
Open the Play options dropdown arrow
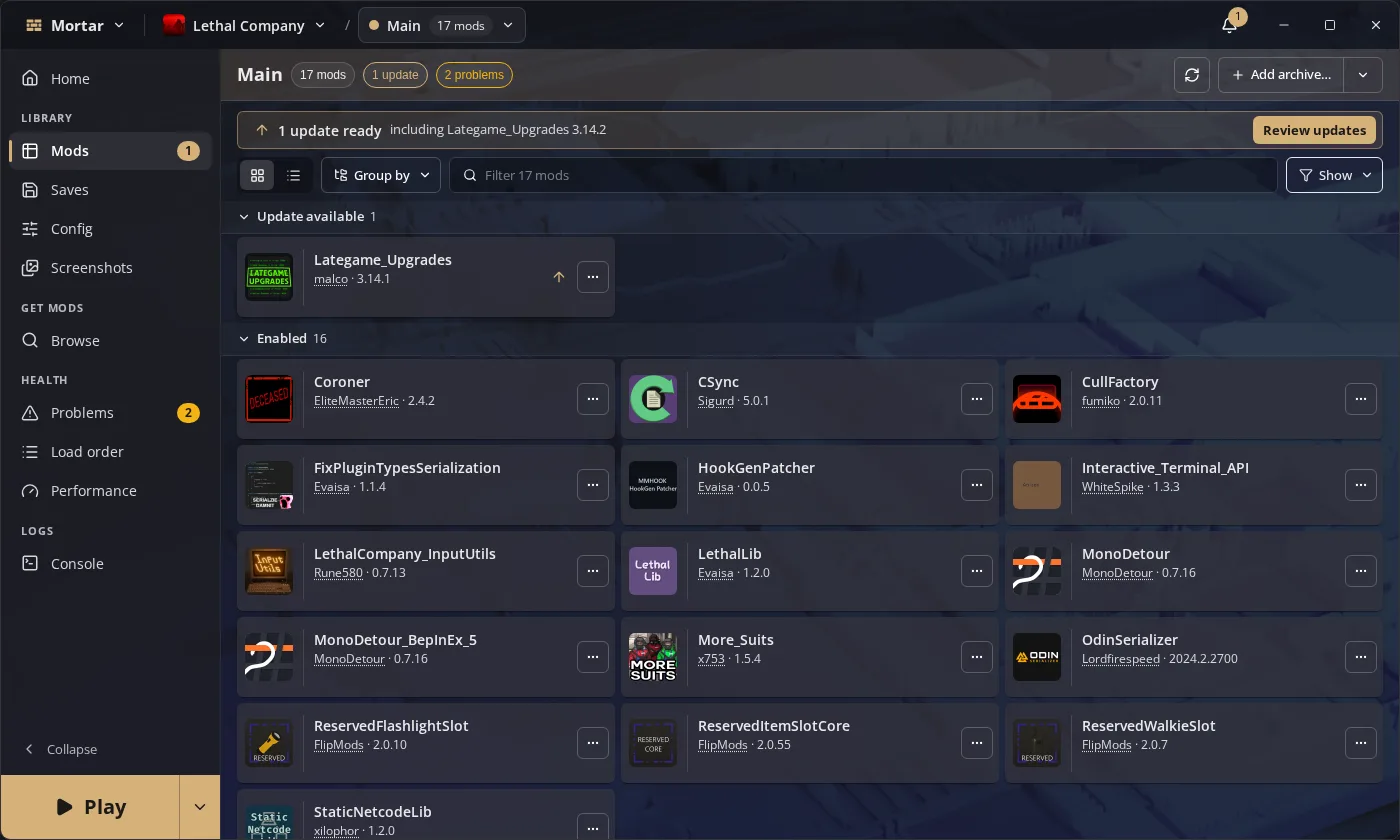tap(199, 807)
